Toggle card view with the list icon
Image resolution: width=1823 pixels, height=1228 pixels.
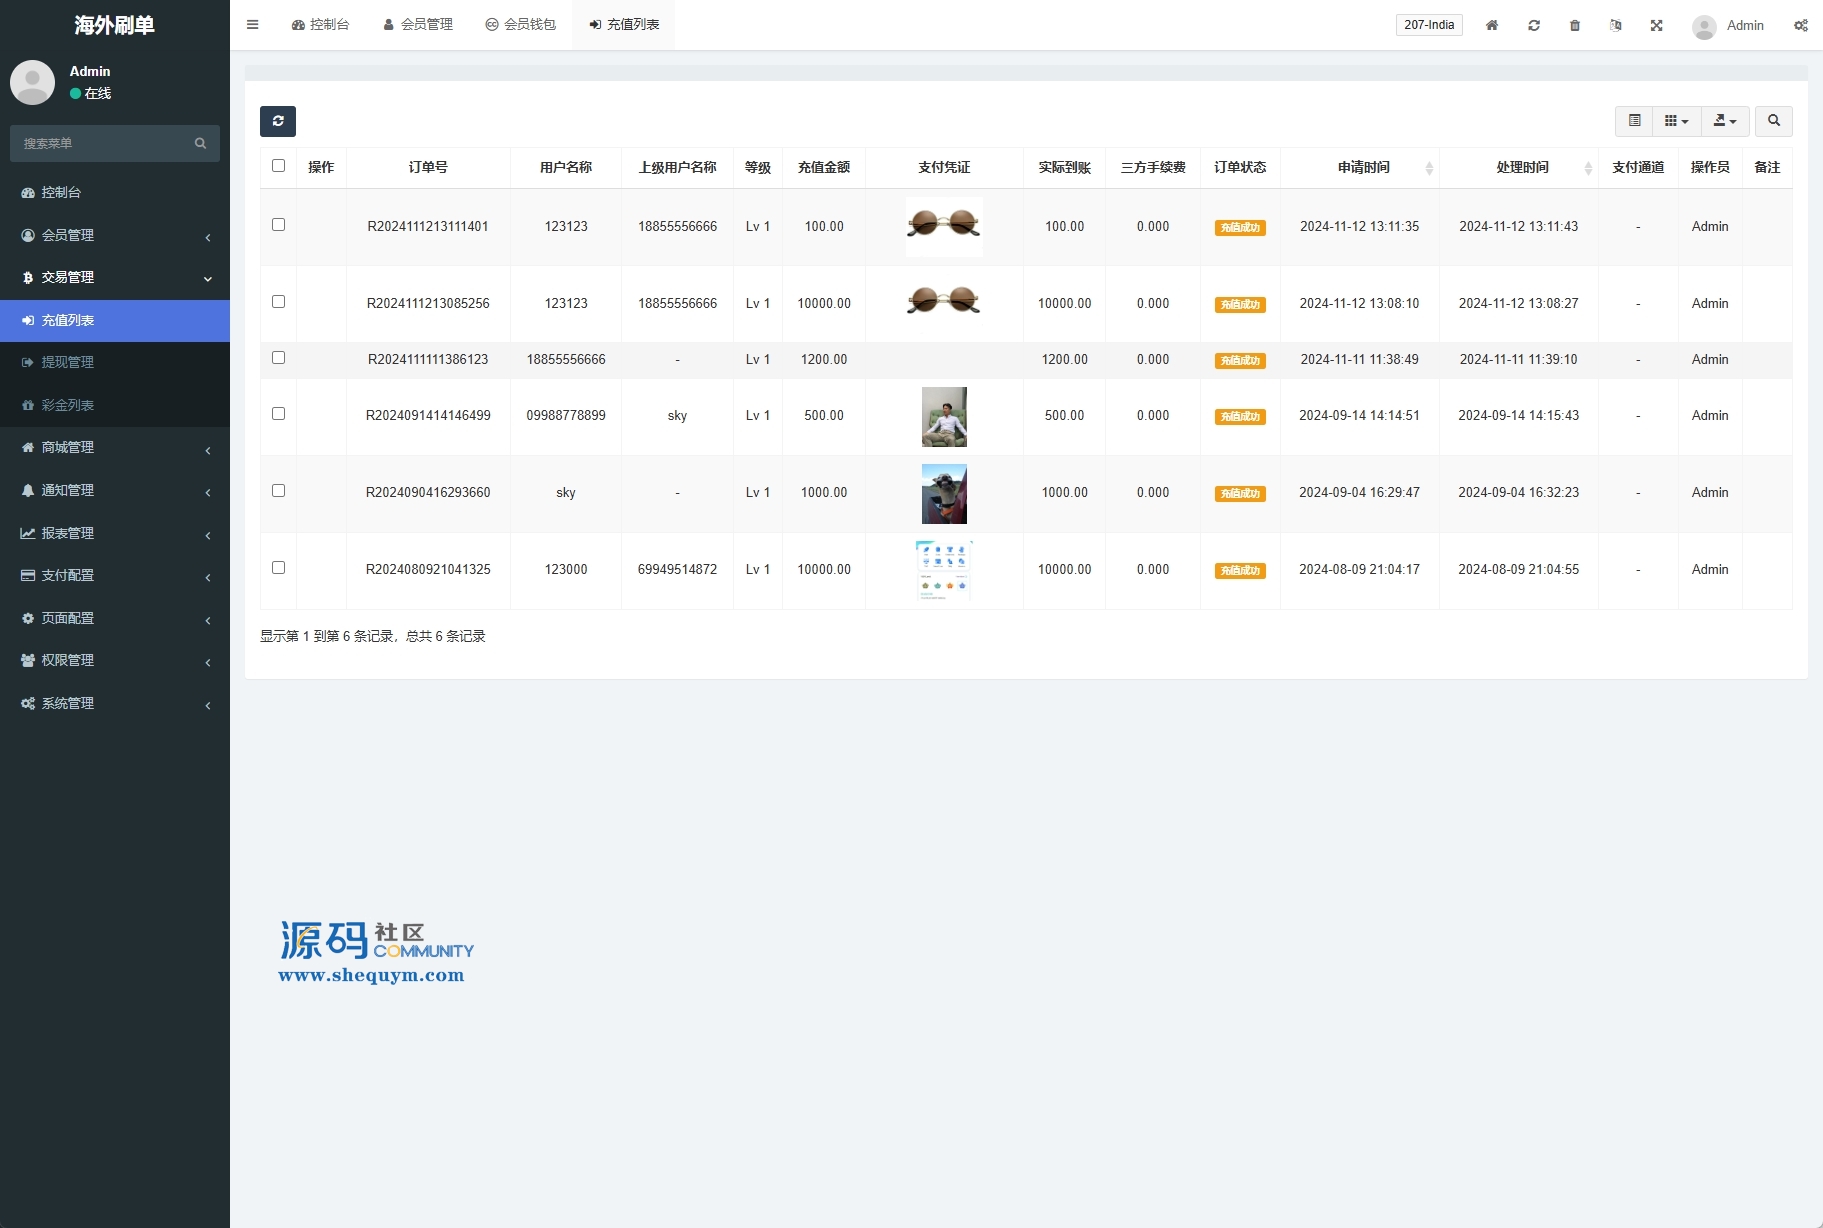[x=1634, y=121]
